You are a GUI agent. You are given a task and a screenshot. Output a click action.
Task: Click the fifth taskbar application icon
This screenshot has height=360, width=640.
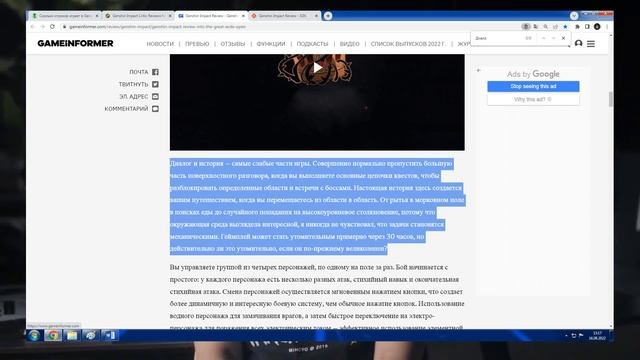[x=109, y=336]
